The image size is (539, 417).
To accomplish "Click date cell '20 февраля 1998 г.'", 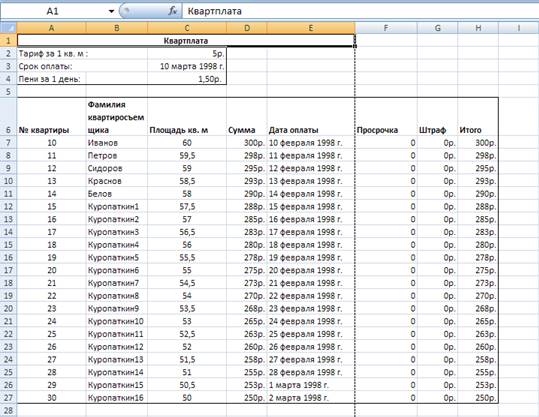I will (311, 270).
